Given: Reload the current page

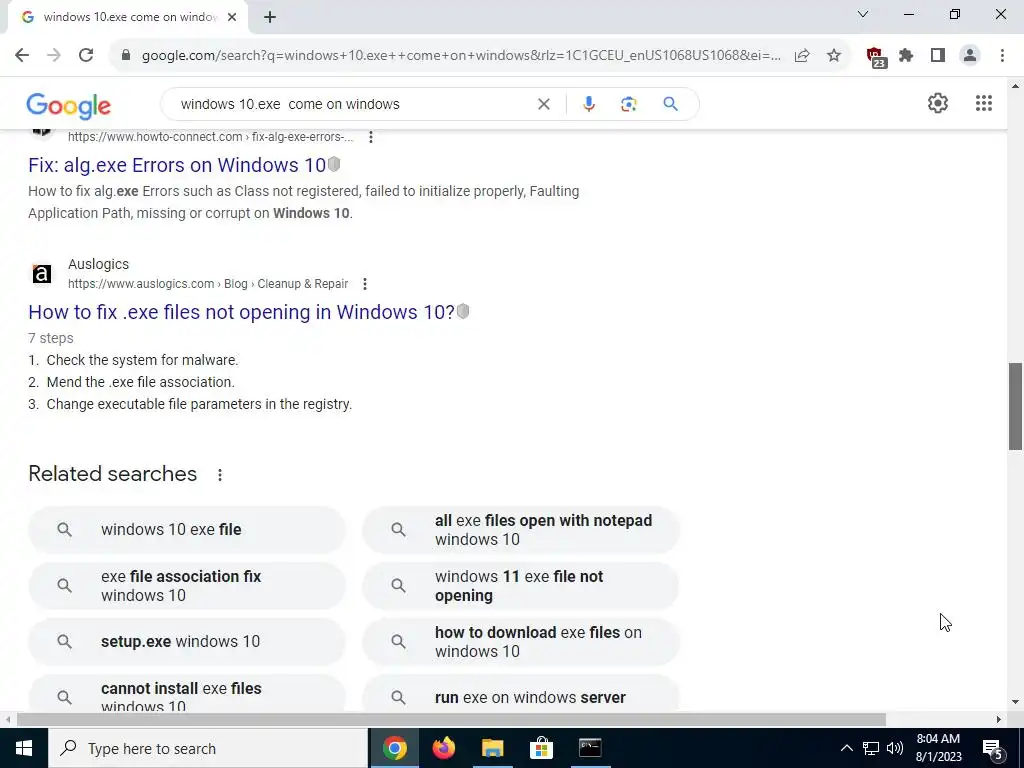Looking at the screenshot, I should click(86, 55).
